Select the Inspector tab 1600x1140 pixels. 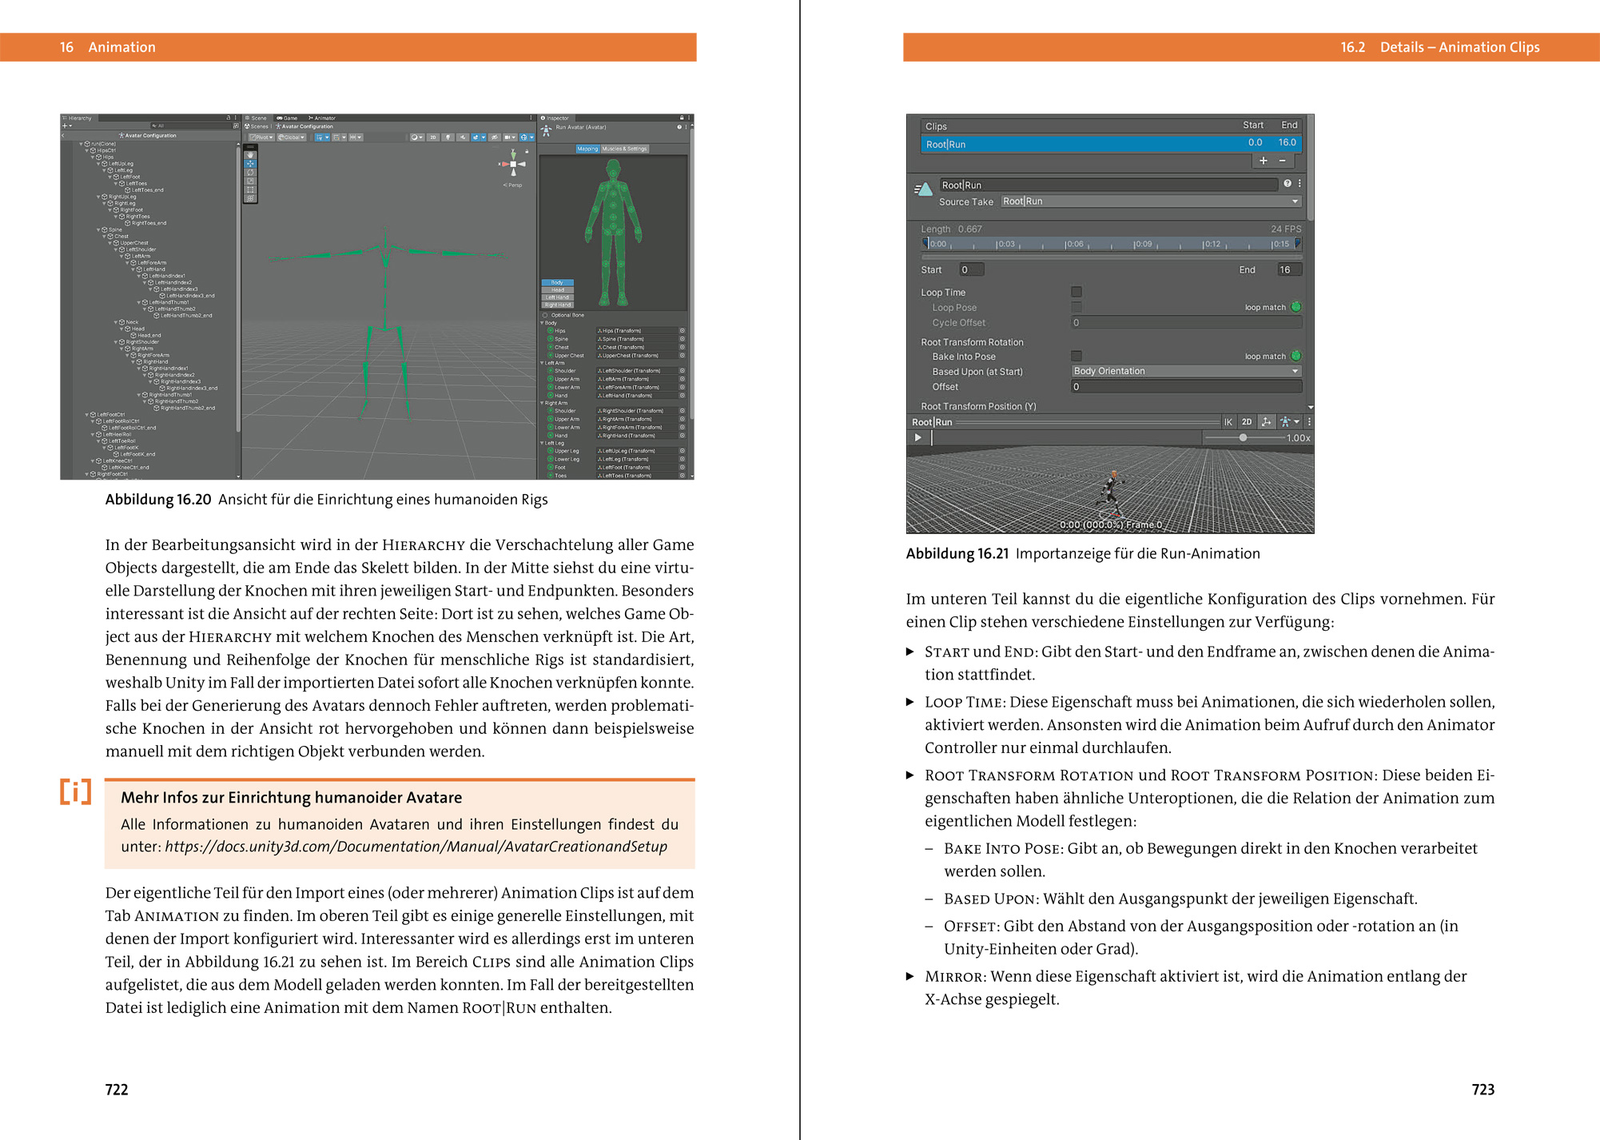[556, 118]
